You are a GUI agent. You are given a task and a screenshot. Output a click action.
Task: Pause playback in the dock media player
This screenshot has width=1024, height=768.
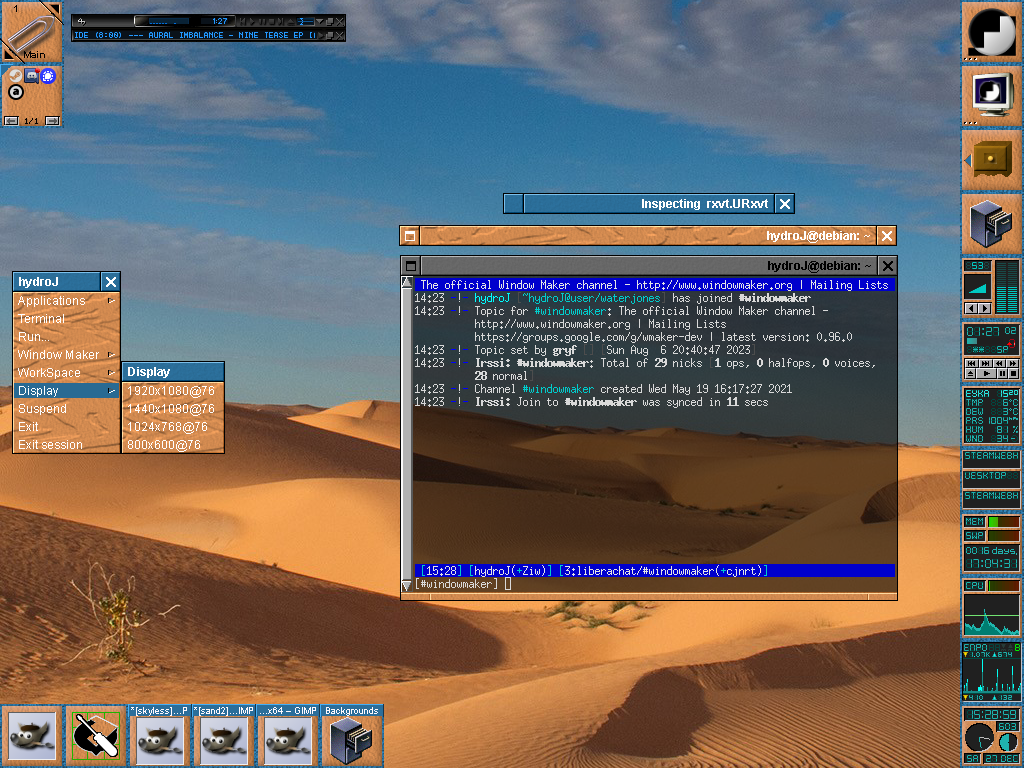click(1001, 373)
